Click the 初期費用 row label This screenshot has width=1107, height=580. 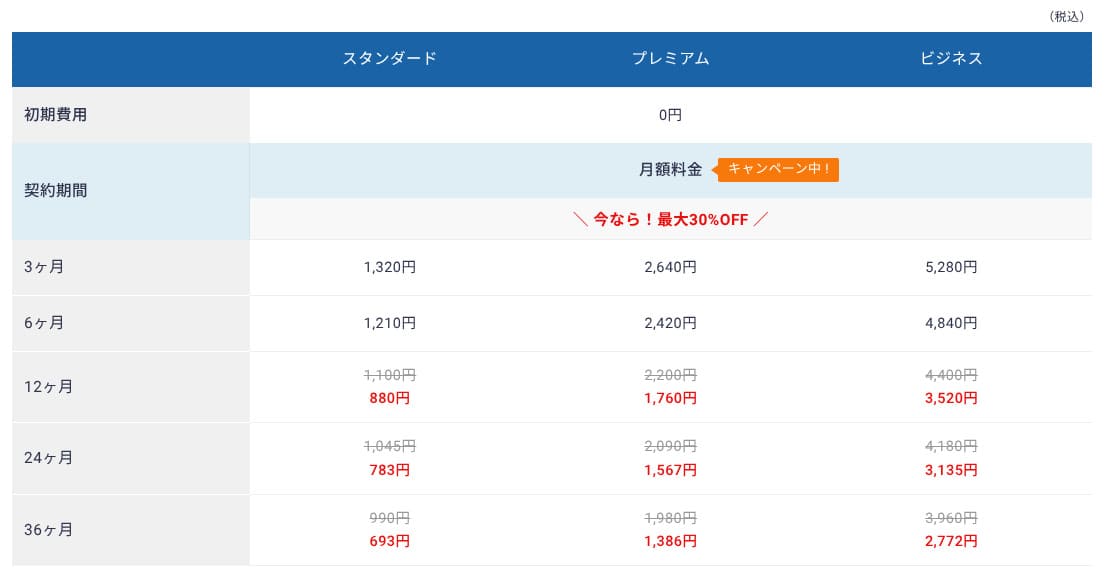click(x=56, y=115)
